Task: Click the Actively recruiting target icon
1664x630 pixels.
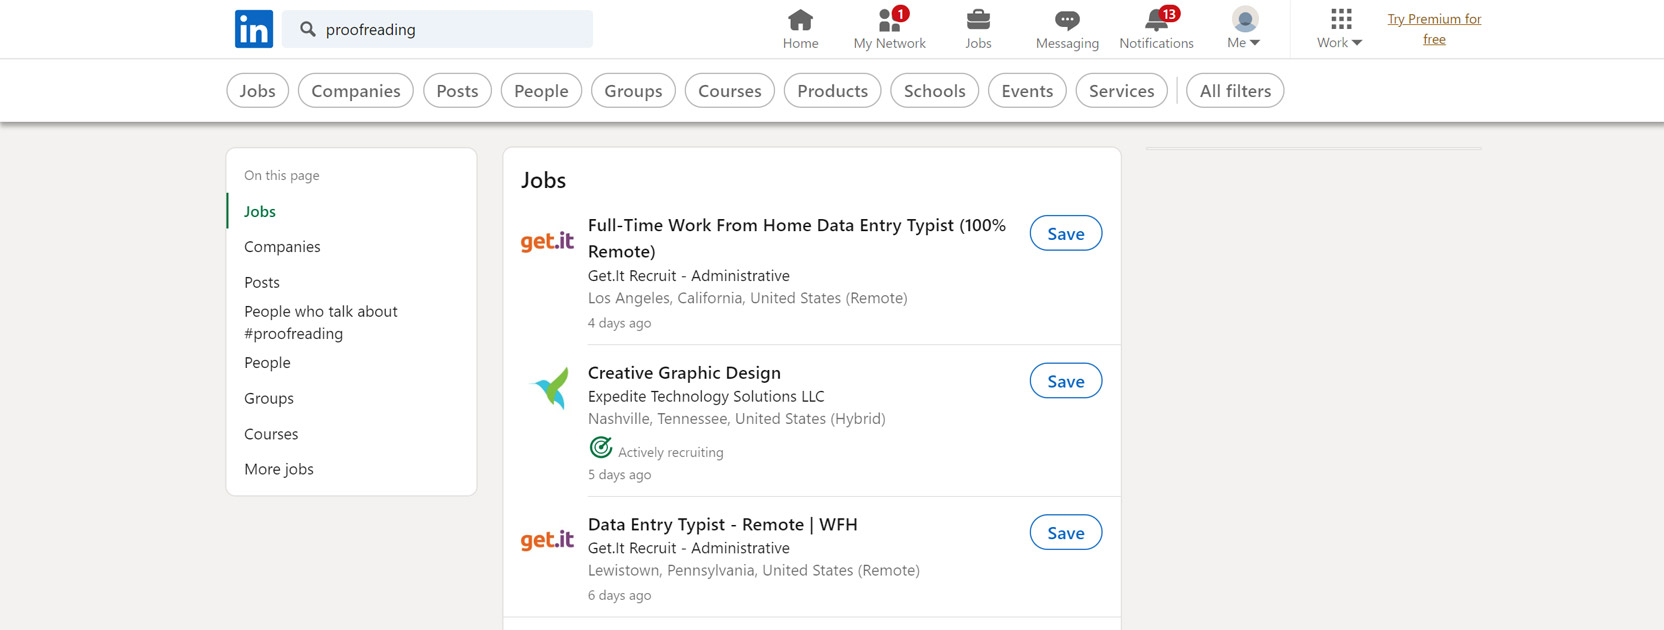Action: [x=600, y=447]
